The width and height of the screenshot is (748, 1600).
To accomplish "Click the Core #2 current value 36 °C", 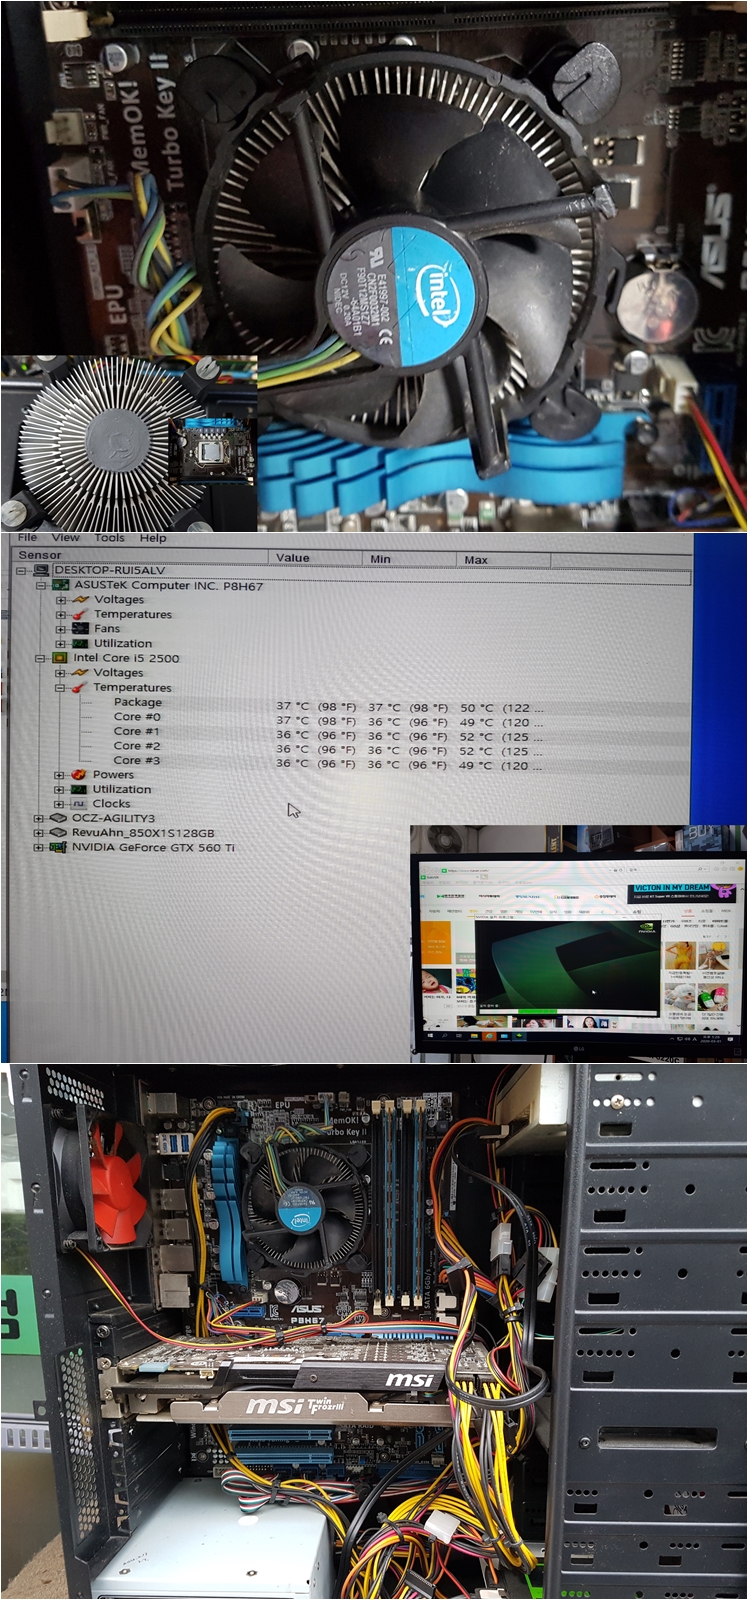I will point(293,749).
